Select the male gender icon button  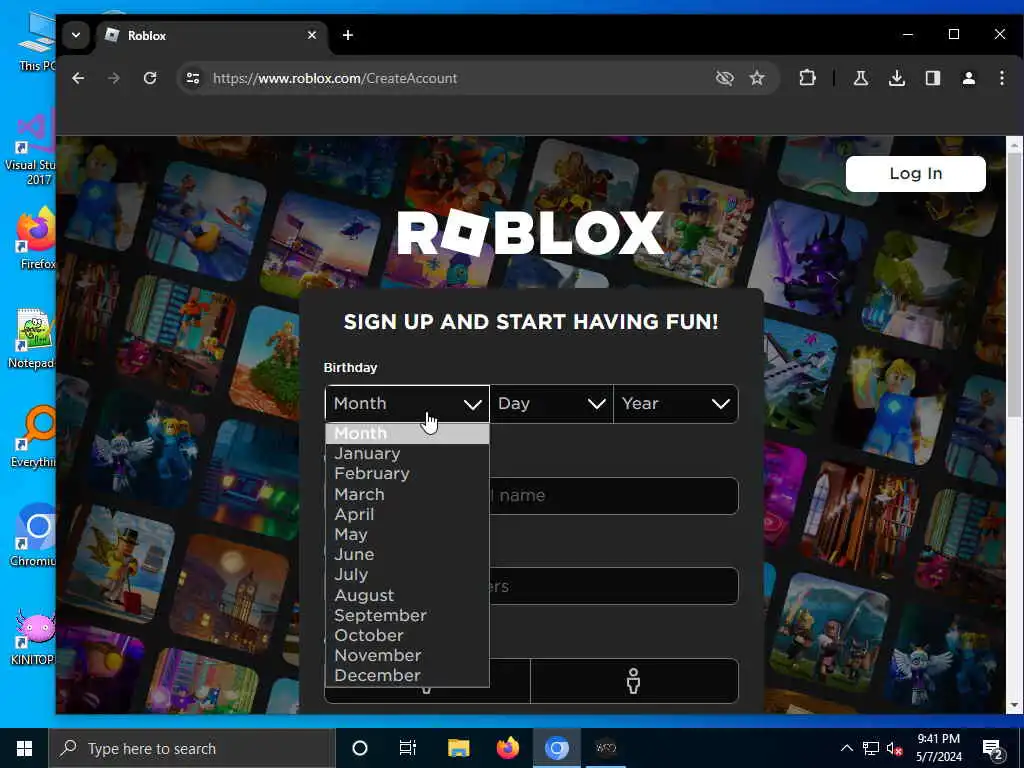click(634, 681)
